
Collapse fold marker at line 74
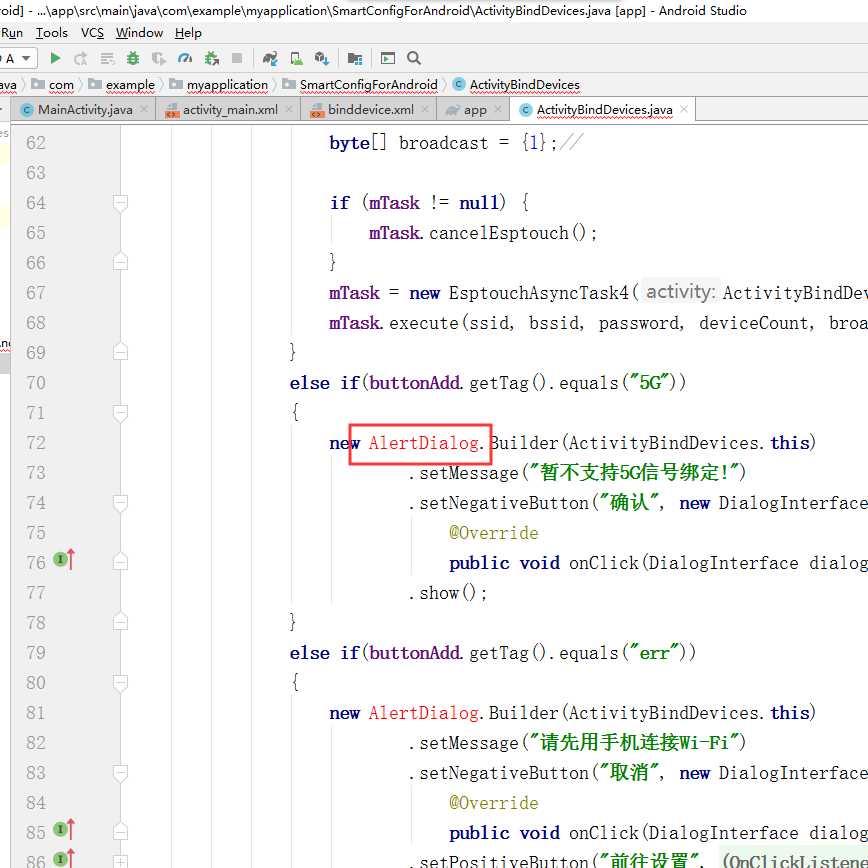point(120,503)
